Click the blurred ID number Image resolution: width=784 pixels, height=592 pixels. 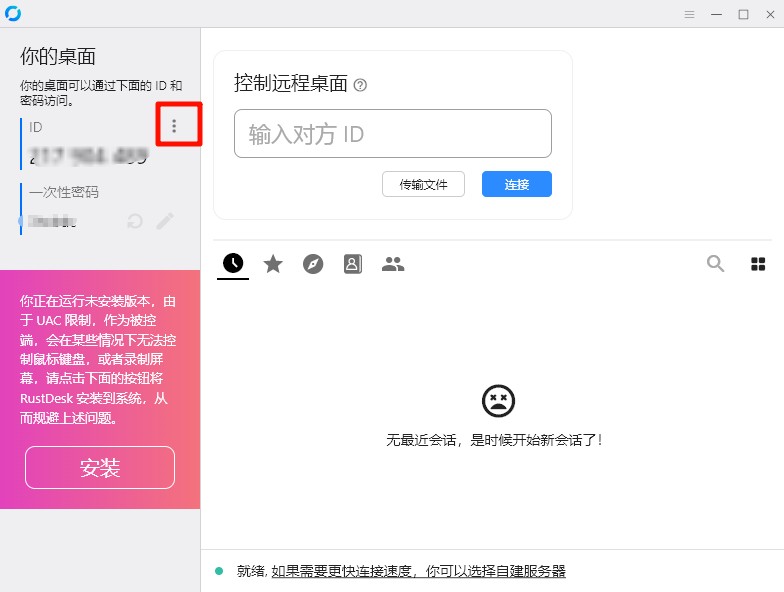pos(89,156)
